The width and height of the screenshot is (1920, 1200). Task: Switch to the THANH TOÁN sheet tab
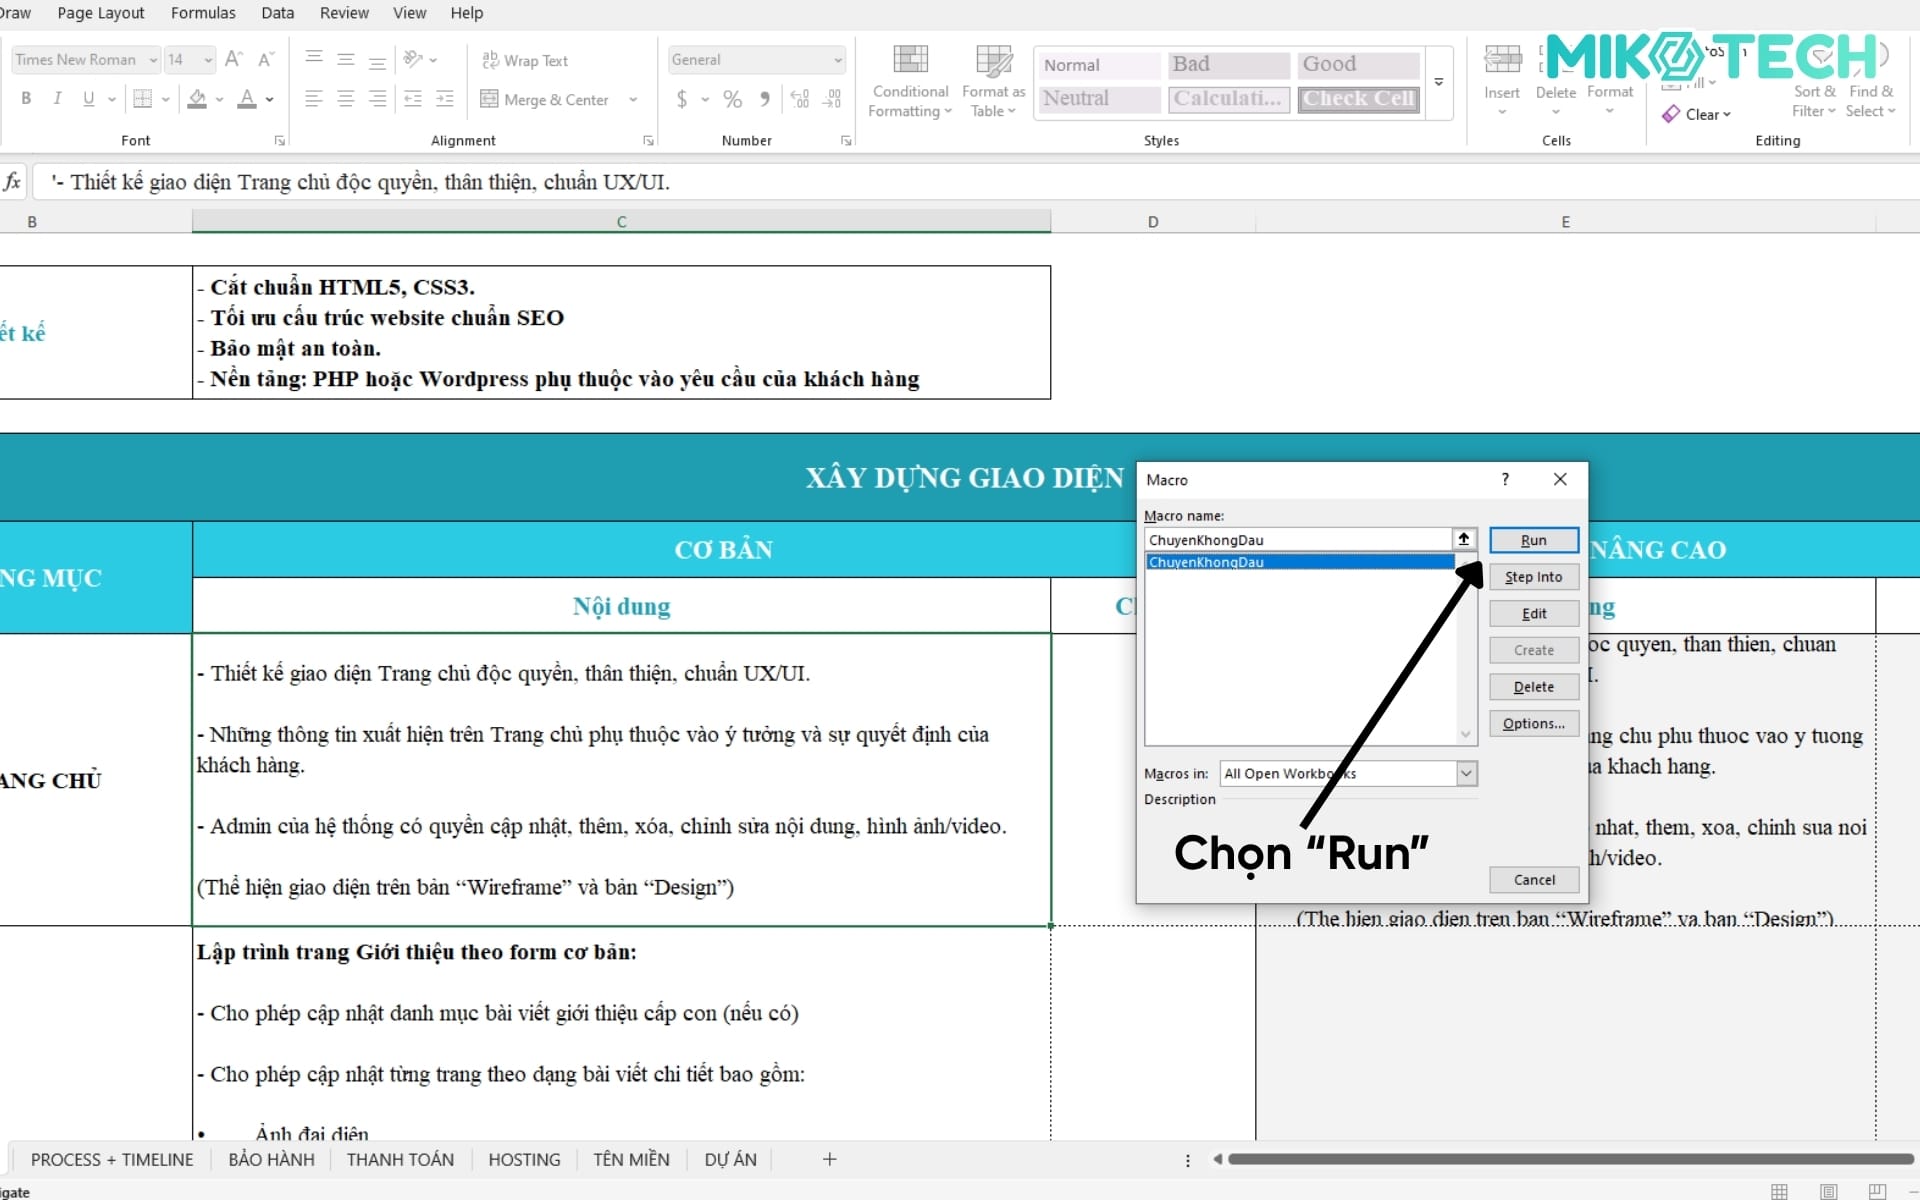tap(400, 1159)
